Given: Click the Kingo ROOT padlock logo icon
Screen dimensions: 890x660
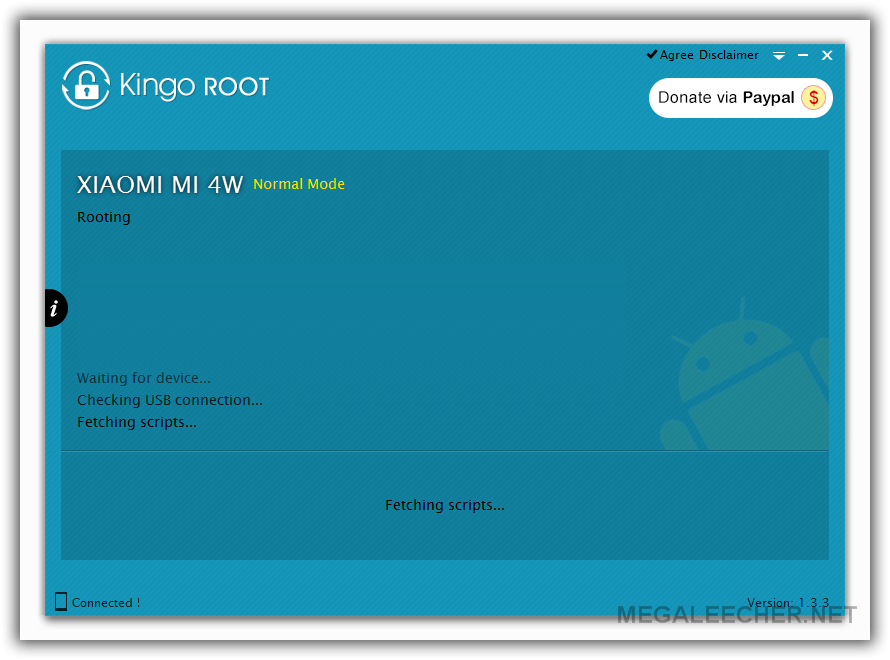Looking at the screenshot, I should [86, 86].
